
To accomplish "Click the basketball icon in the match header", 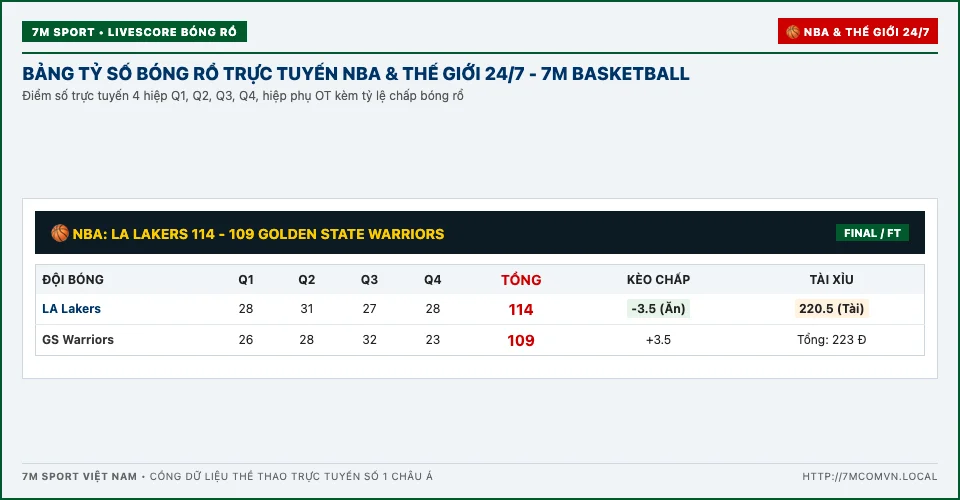I will click(60, 233).
